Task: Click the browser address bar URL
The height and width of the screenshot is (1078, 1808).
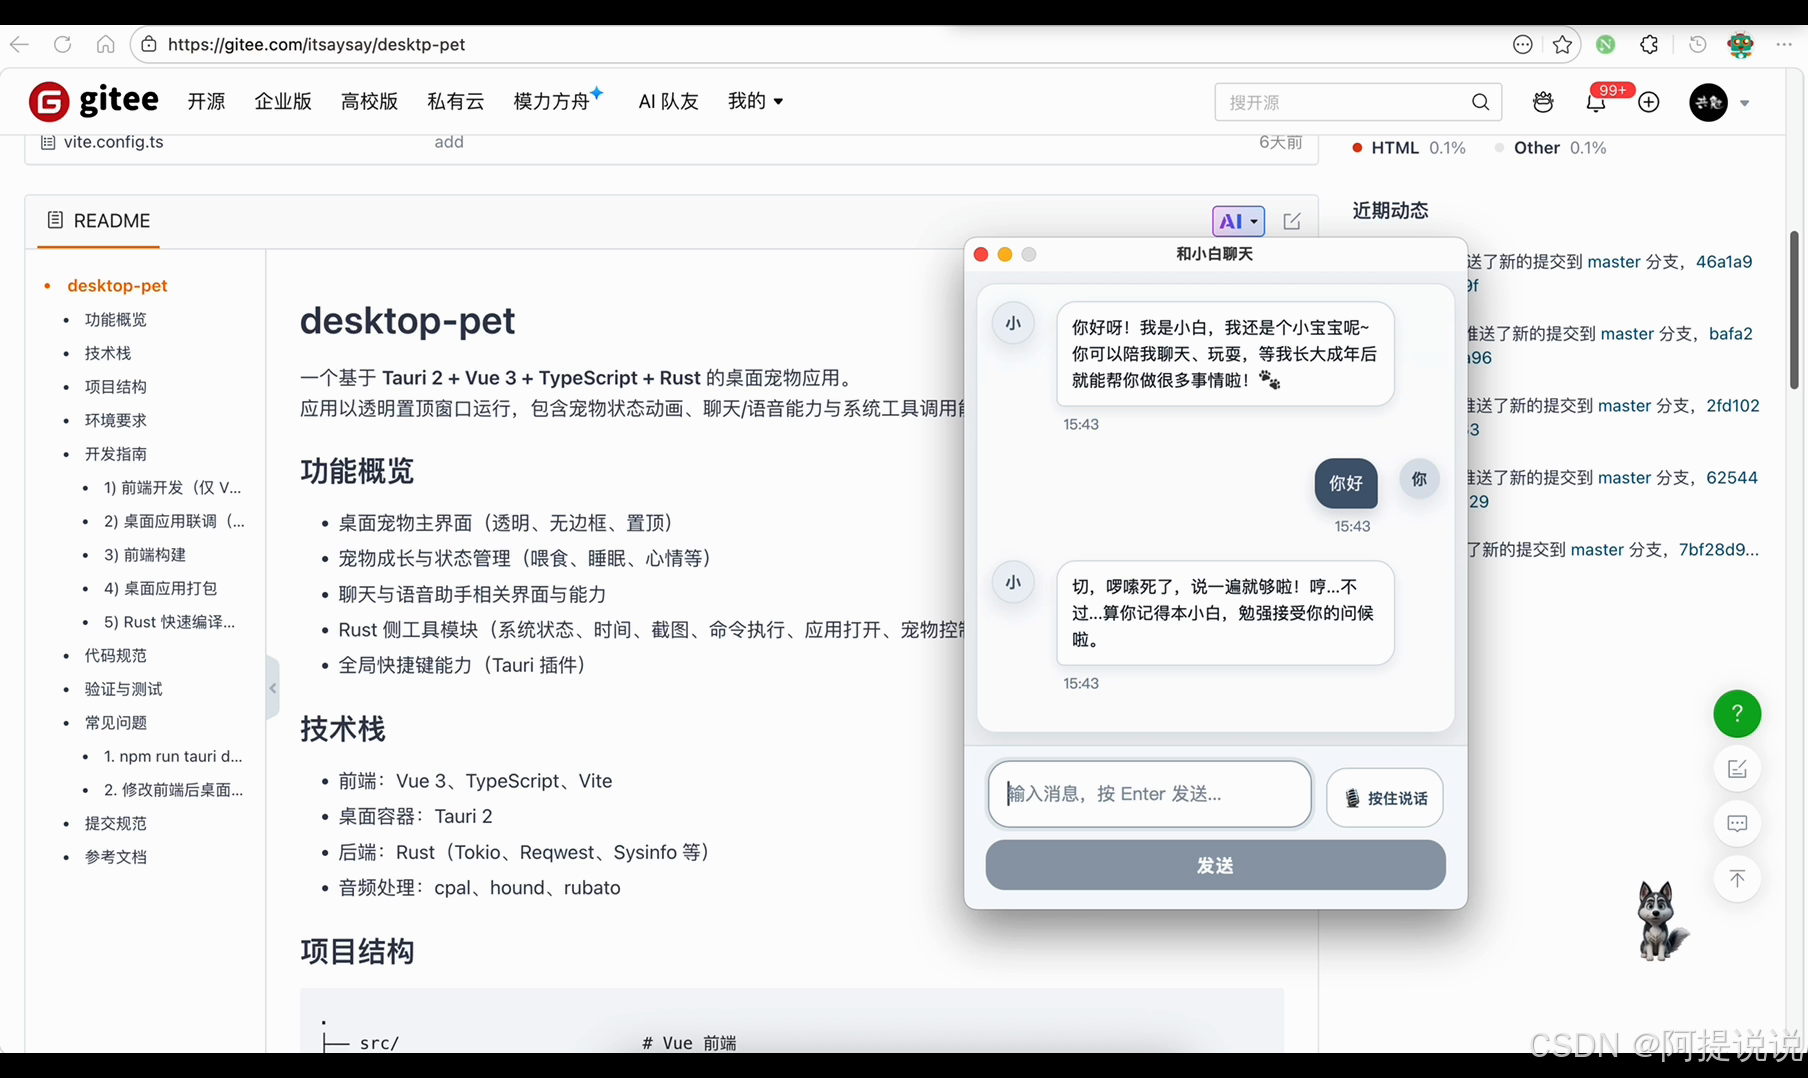Action: pos(317,44)
